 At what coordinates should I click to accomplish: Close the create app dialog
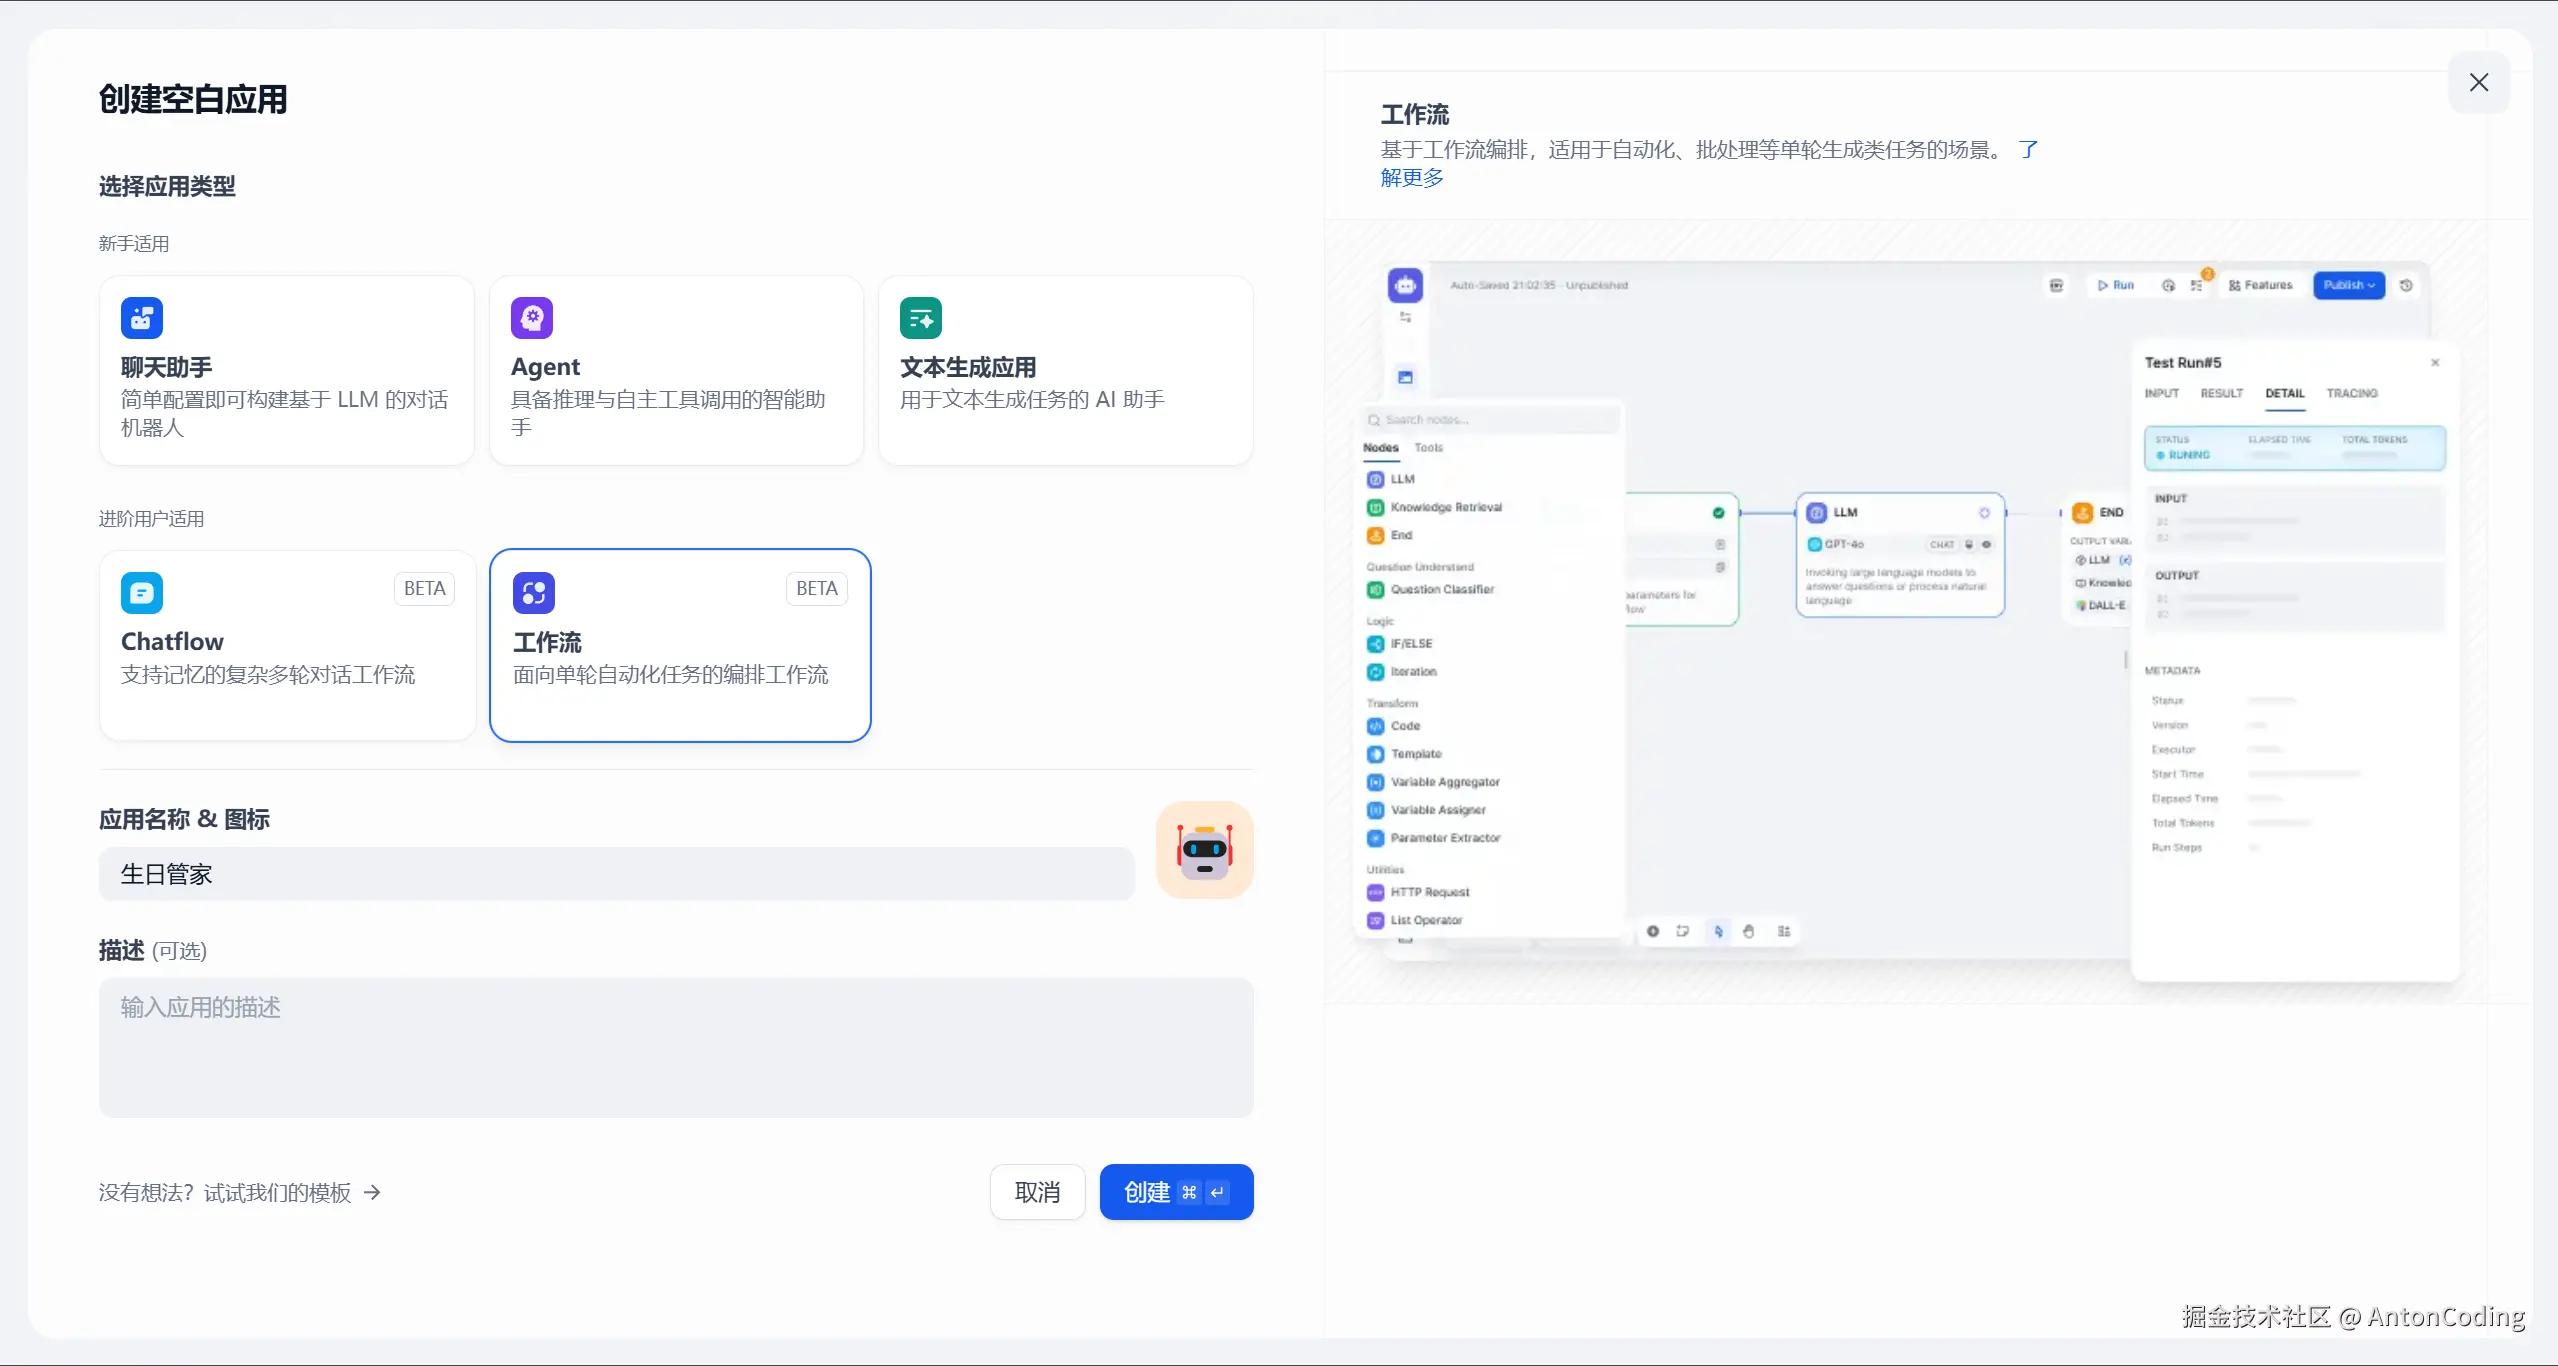(x=2478, y=82)
